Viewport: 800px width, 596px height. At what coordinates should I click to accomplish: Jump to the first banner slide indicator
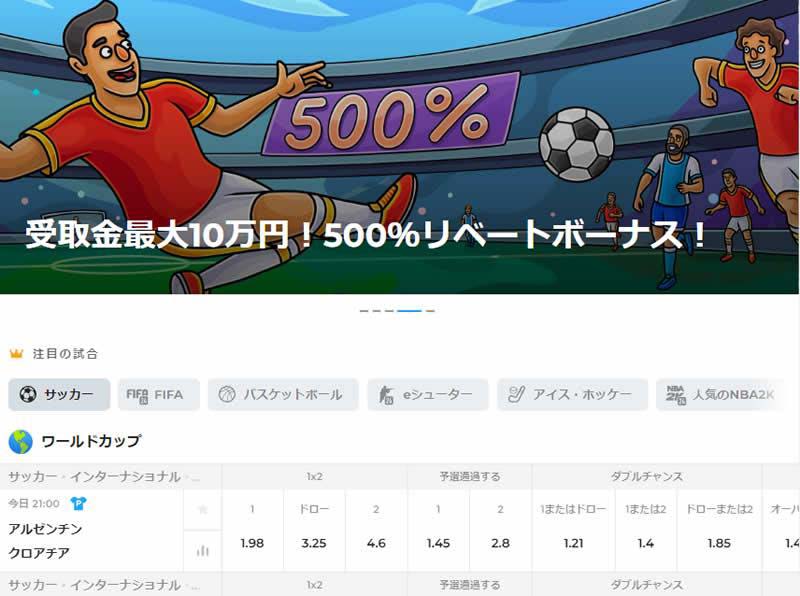click(364, 310)
